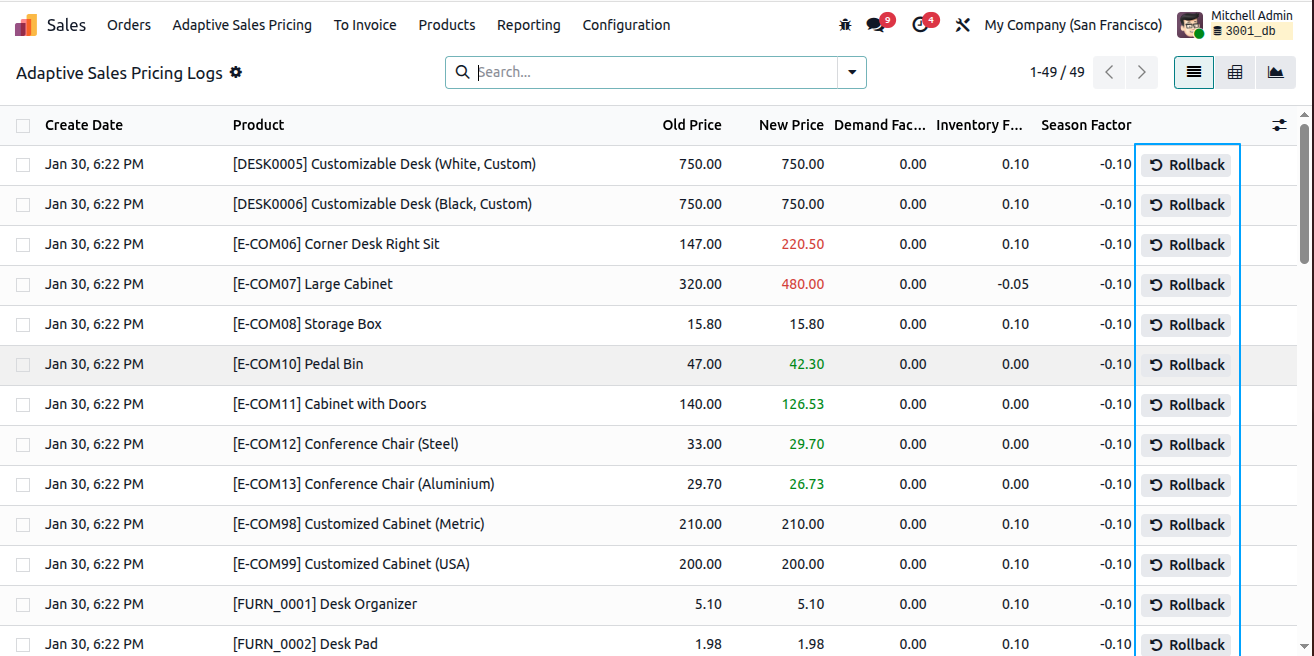Image resolution: width=1314 pixels, height=656 pixels.
Task: Rollback the Storage Box price change
Action: tap(1186, 325)
